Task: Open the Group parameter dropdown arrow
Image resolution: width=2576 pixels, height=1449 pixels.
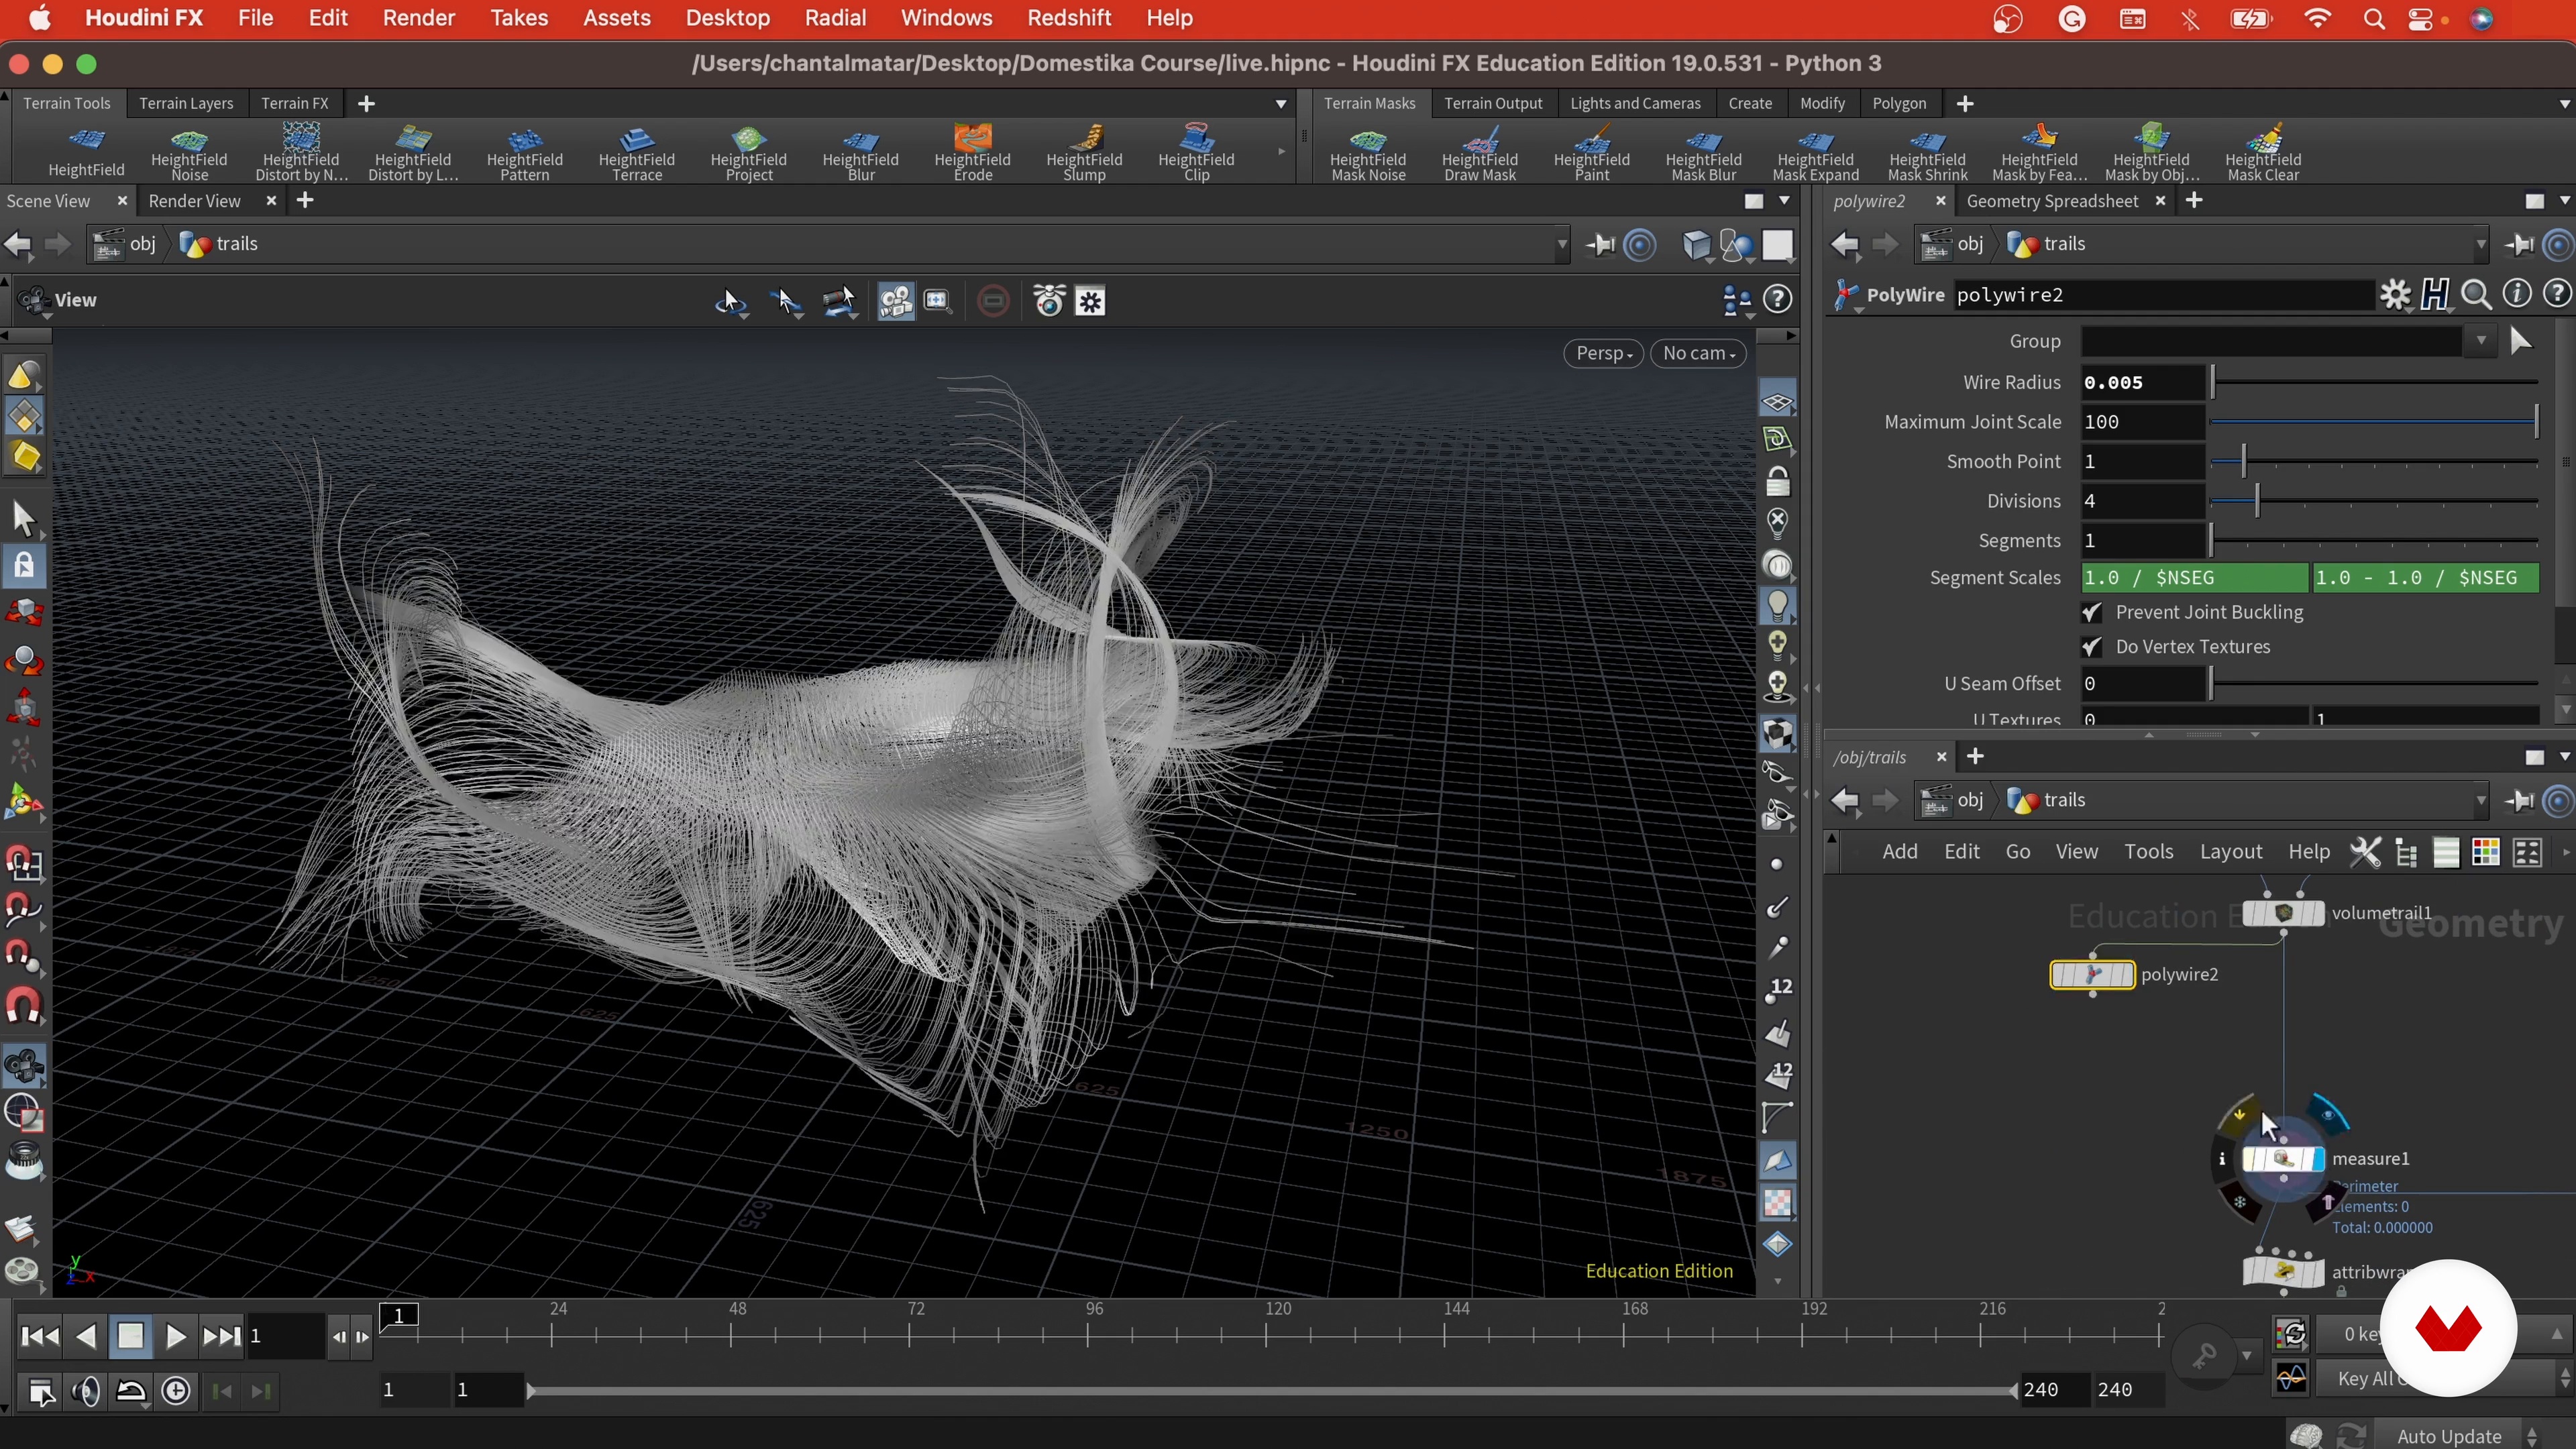Action: point(2481,342)
